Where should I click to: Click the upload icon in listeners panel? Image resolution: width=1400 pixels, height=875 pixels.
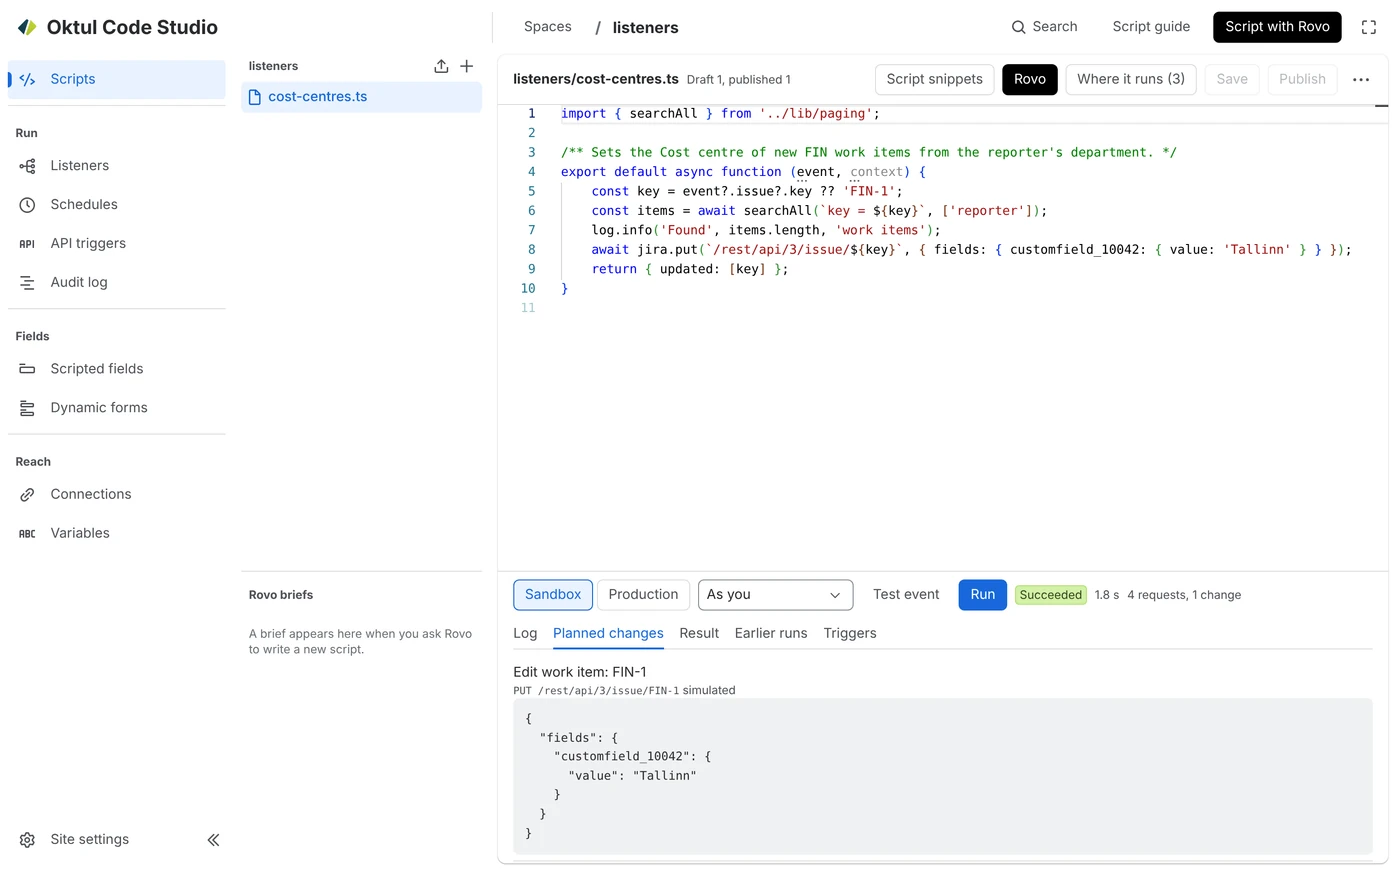[441, 66]
